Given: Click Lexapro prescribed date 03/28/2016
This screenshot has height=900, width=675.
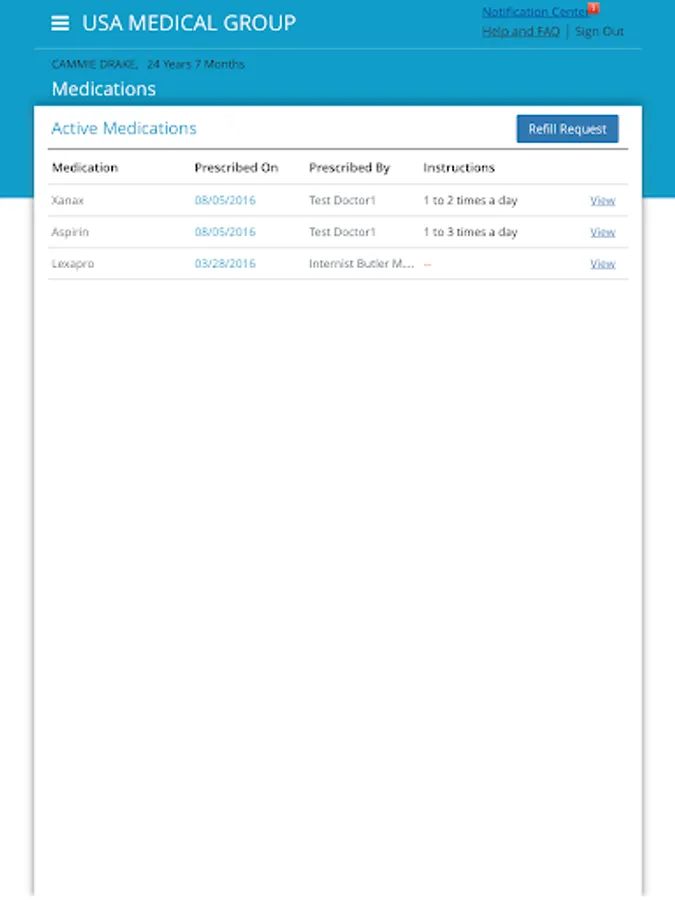Looking at the screenshot, I should (225, 263).
